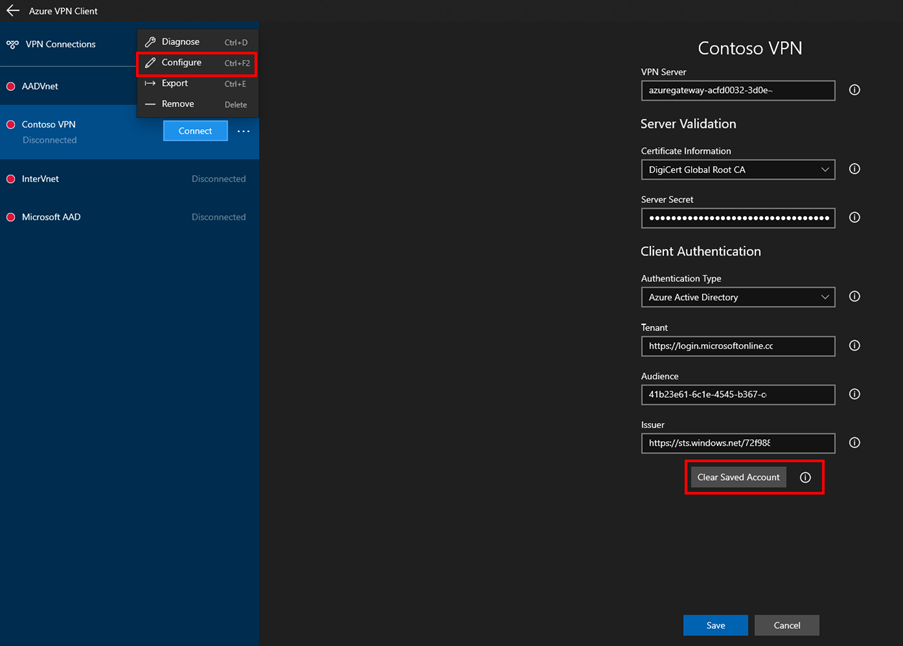Show info for Server Secret
The image size is (903, 646).
[x=855, y=218]
